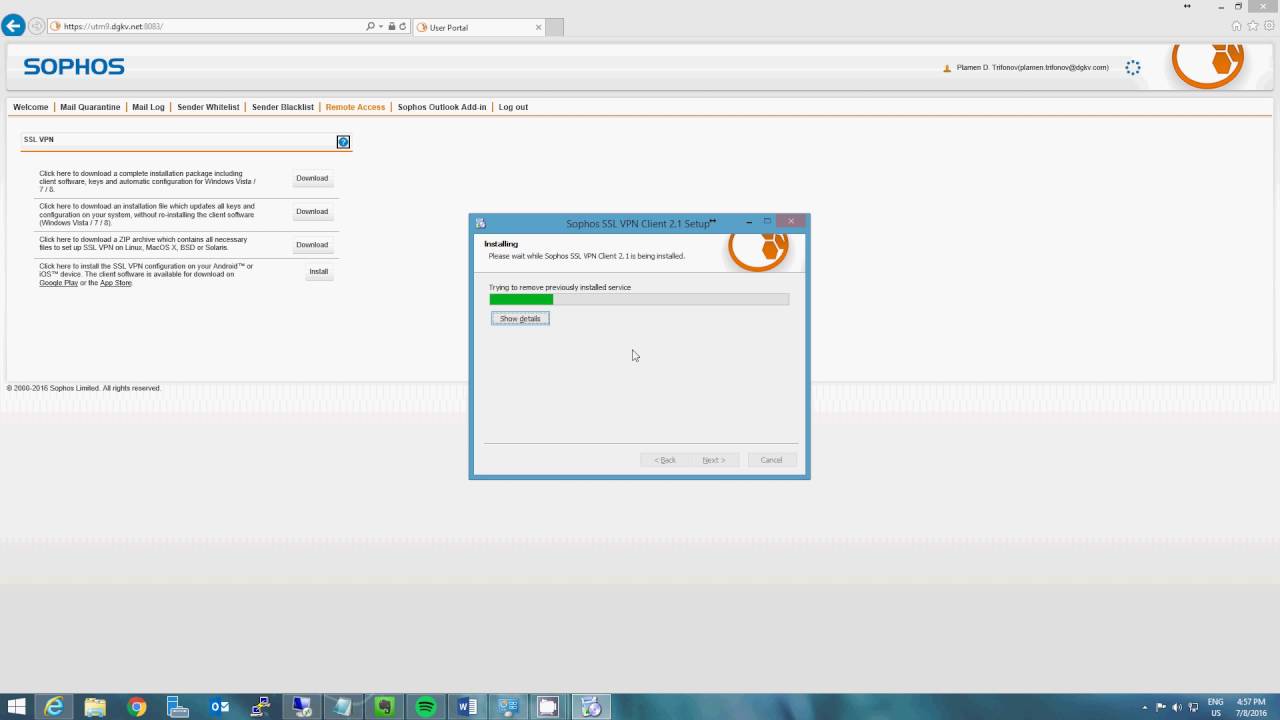Screen dimensions: 1280x720
Task: Click the user avatar icon beside Plamen D. Trifonov
Action: (x=947, y=68)
